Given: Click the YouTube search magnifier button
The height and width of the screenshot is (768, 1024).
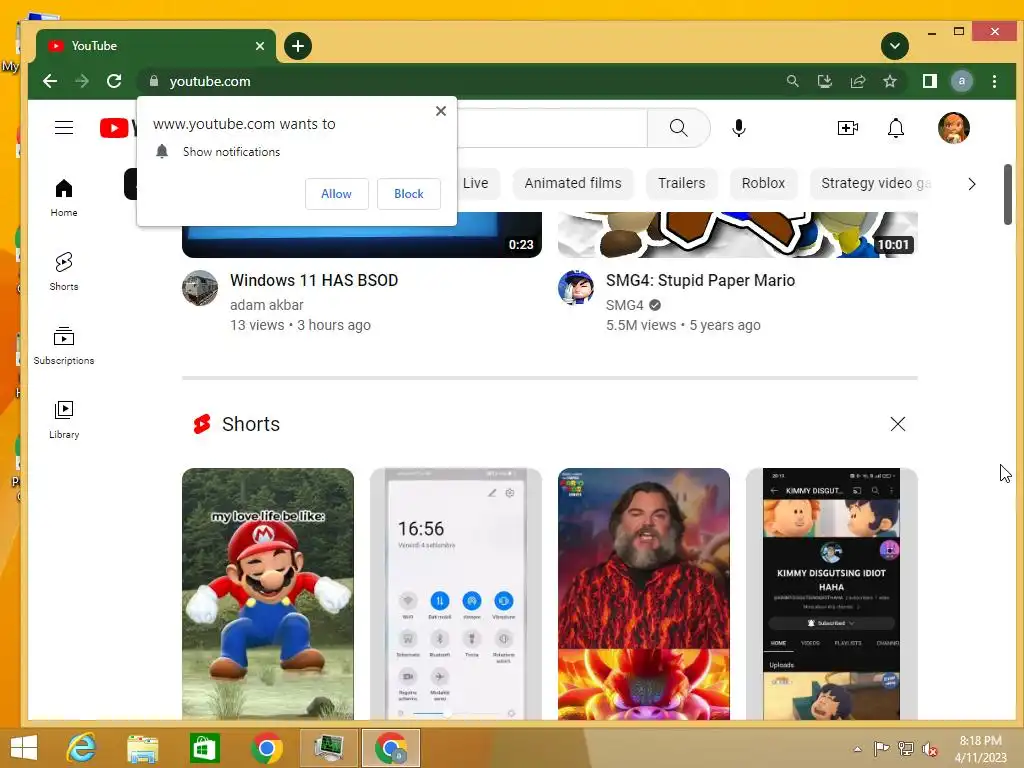Looking at the screenshot, I should click(x=679, y=127).
